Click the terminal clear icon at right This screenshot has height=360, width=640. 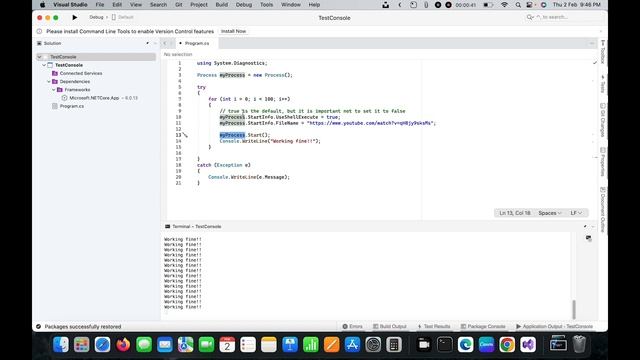pos(588,238)
